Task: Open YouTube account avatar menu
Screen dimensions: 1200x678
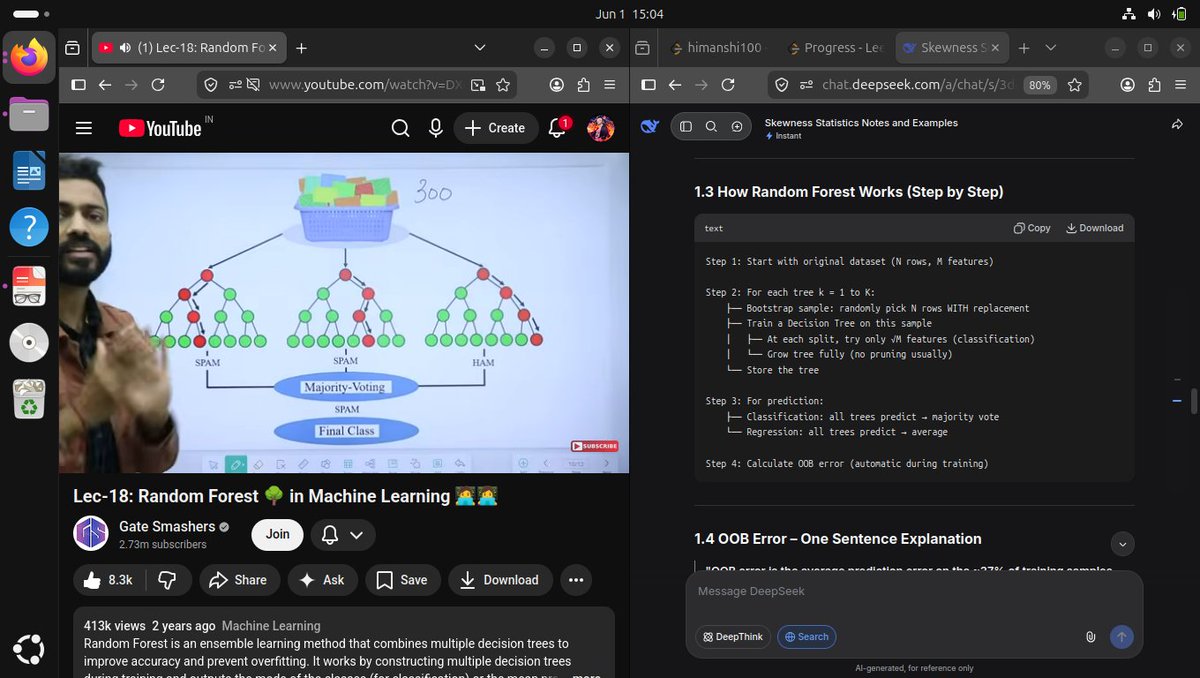Action: coord(600,128)
